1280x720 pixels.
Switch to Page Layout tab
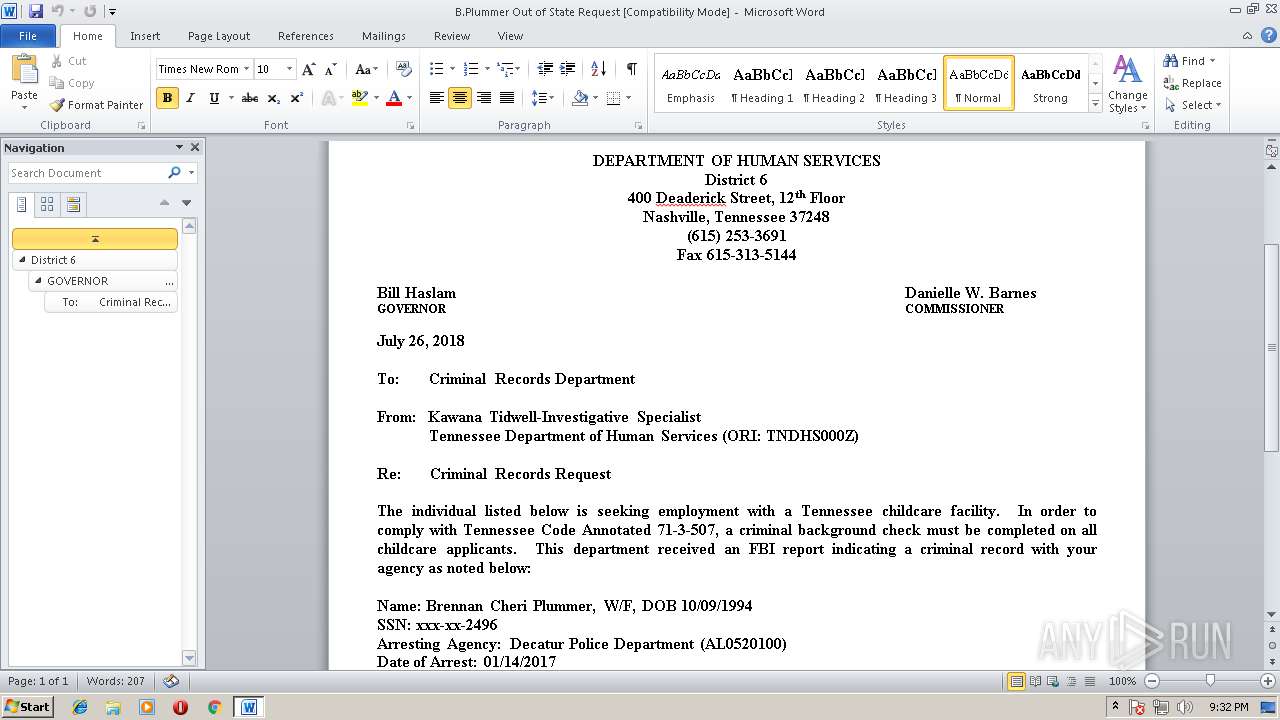click(x=219, y=36)
